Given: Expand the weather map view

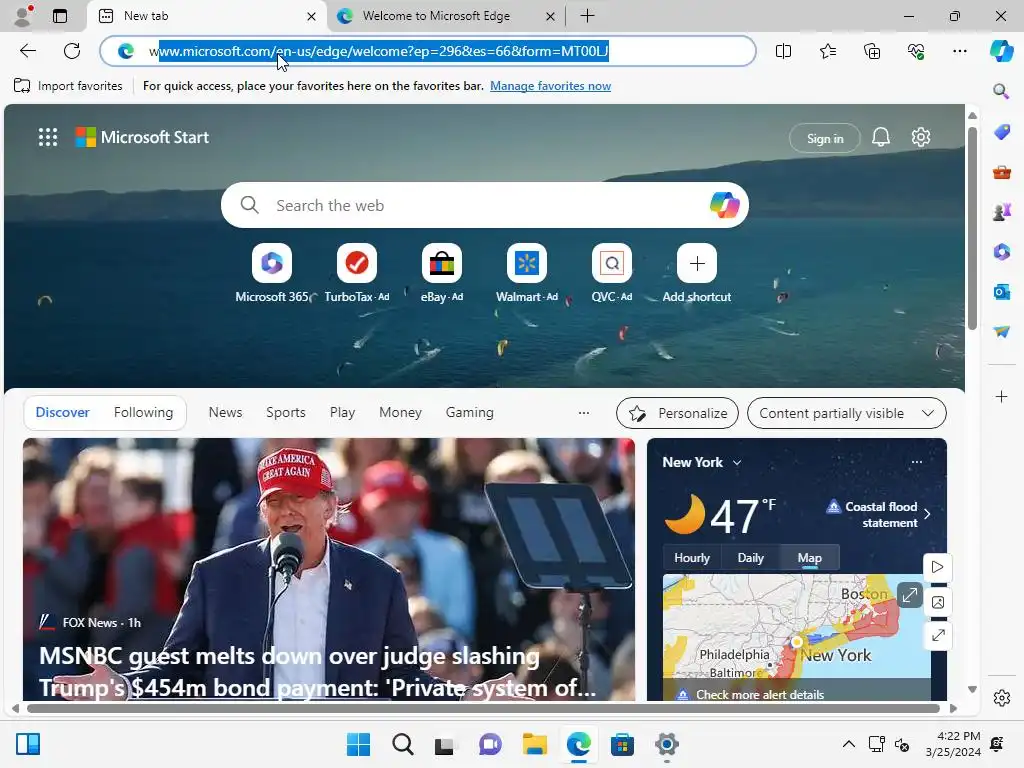Looking at the screenshot, I should pos(909,595).
